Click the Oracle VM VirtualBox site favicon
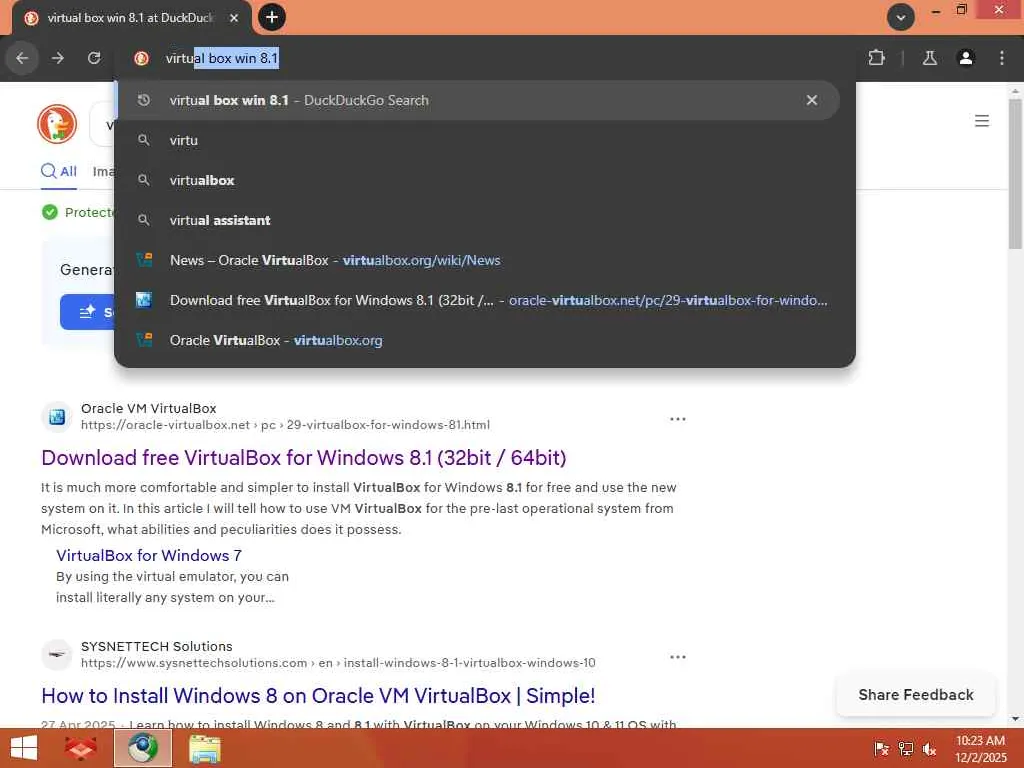This screenshot has height=768, width=1024. [x=57, y=417]
